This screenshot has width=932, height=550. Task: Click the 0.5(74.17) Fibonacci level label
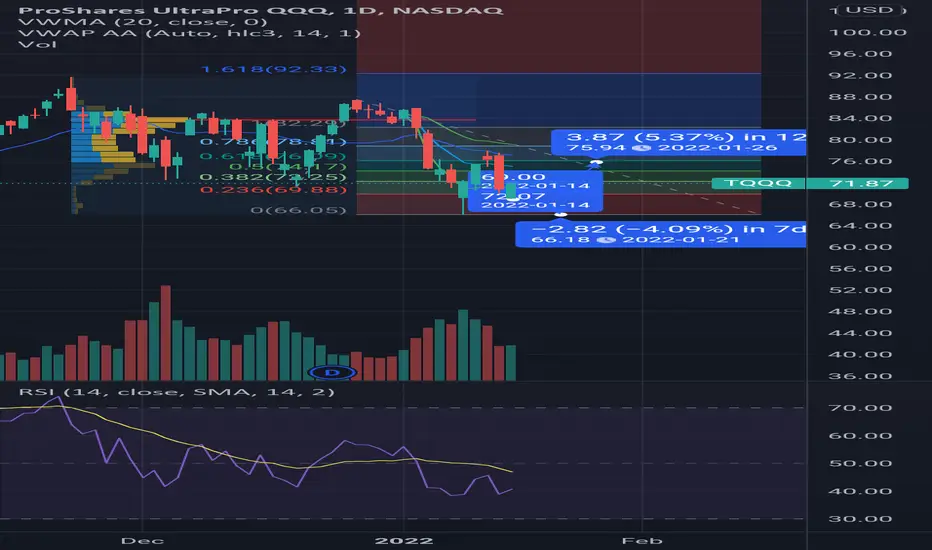point(288,166)
